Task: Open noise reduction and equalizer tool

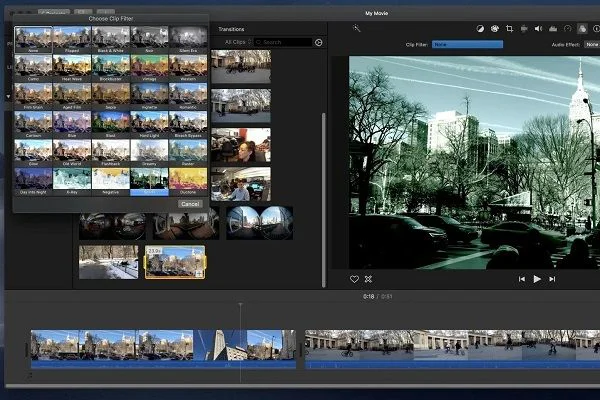Action: point(553,29)
